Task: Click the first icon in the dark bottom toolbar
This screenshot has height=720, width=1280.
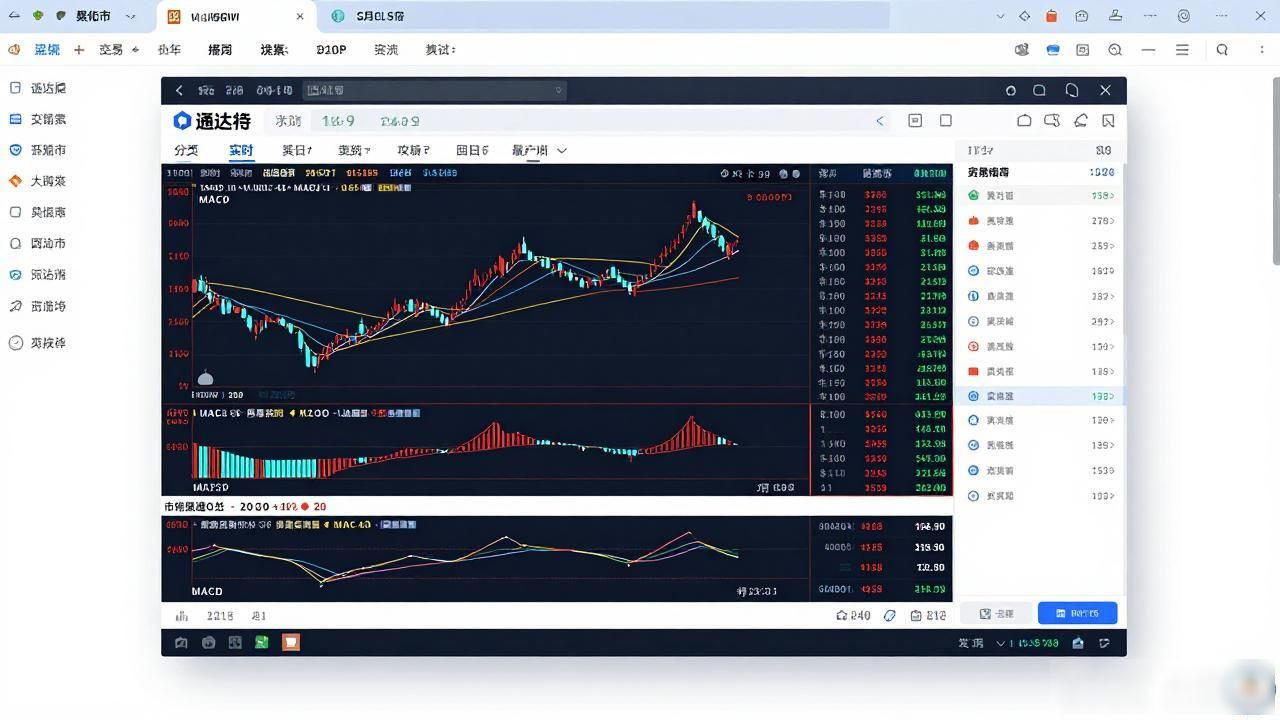Action: pos(181,642)
